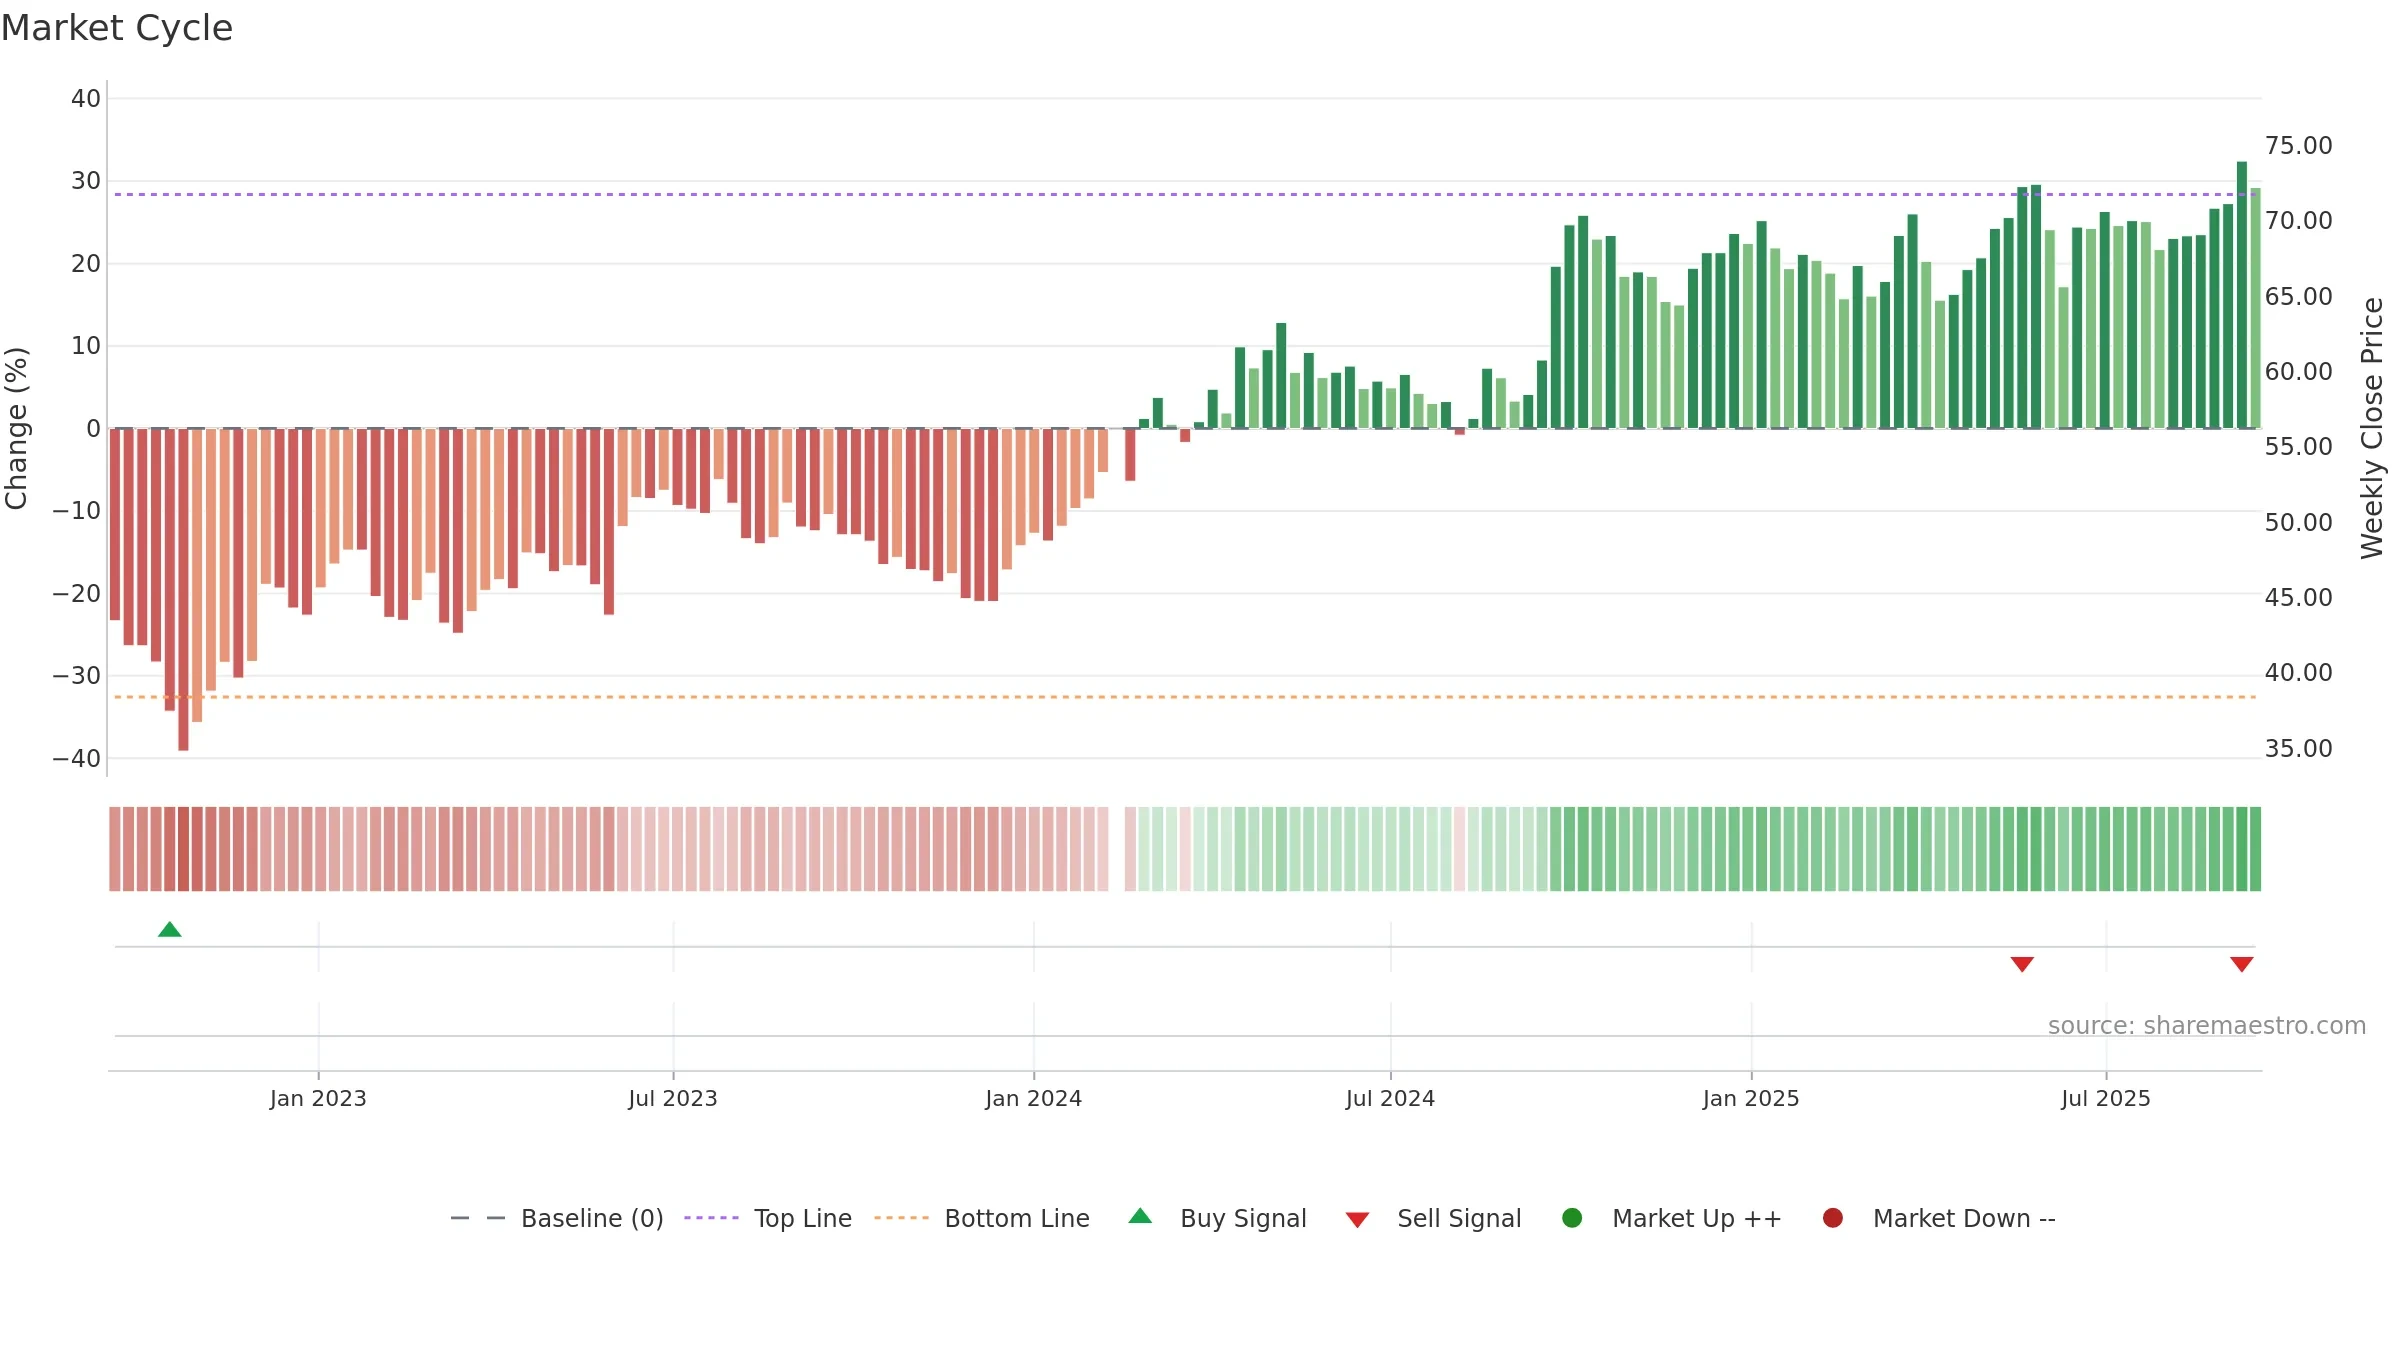Click the green circle icon in legend
The width and height of the screenshot is (2400, 1350).
[x=1572, y=1218]
